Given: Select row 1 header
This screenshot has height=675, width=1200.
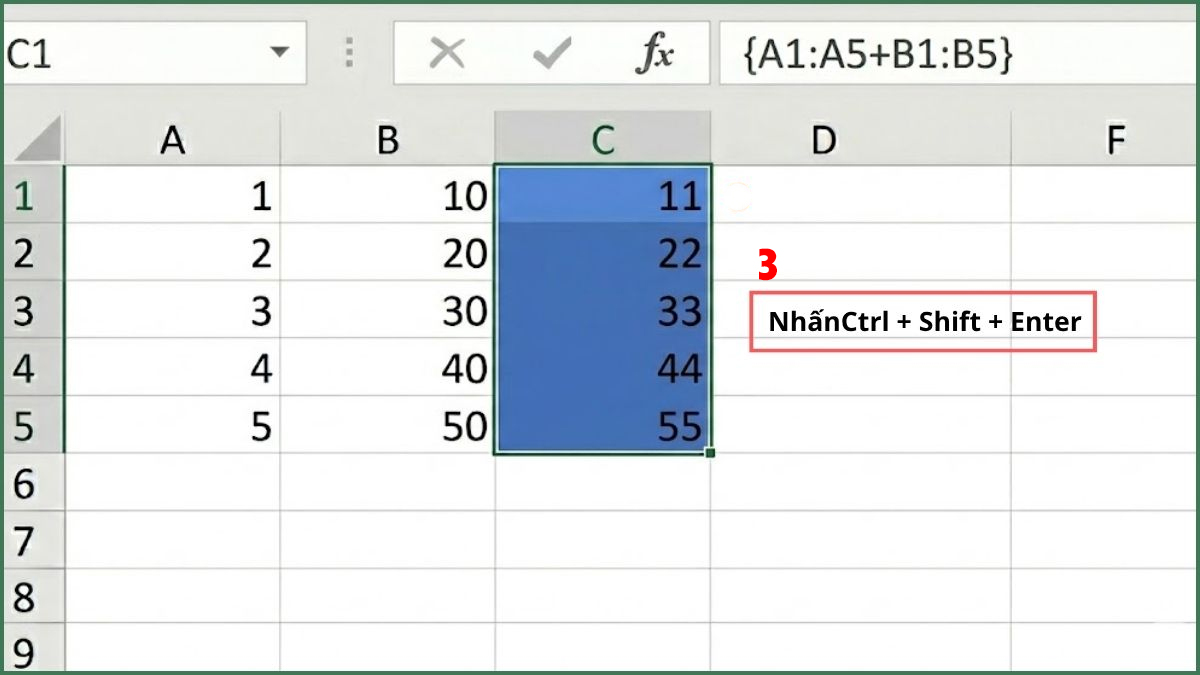Looking at the screenshot, I should point(28,196).
